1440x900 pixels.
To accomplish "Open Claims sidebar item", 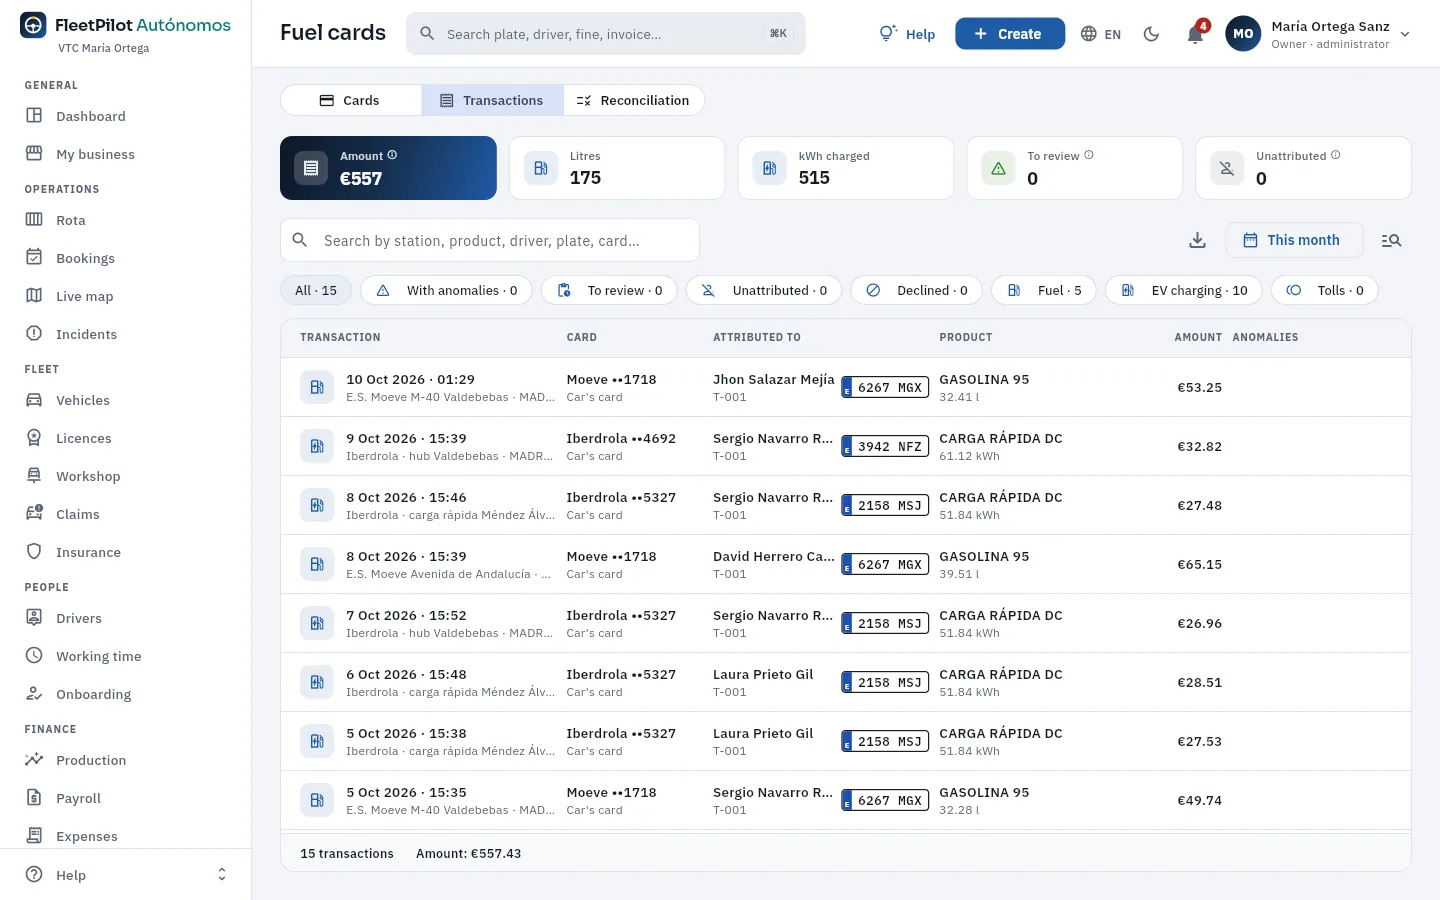I will pyautogui.click(x=125, y=514).
